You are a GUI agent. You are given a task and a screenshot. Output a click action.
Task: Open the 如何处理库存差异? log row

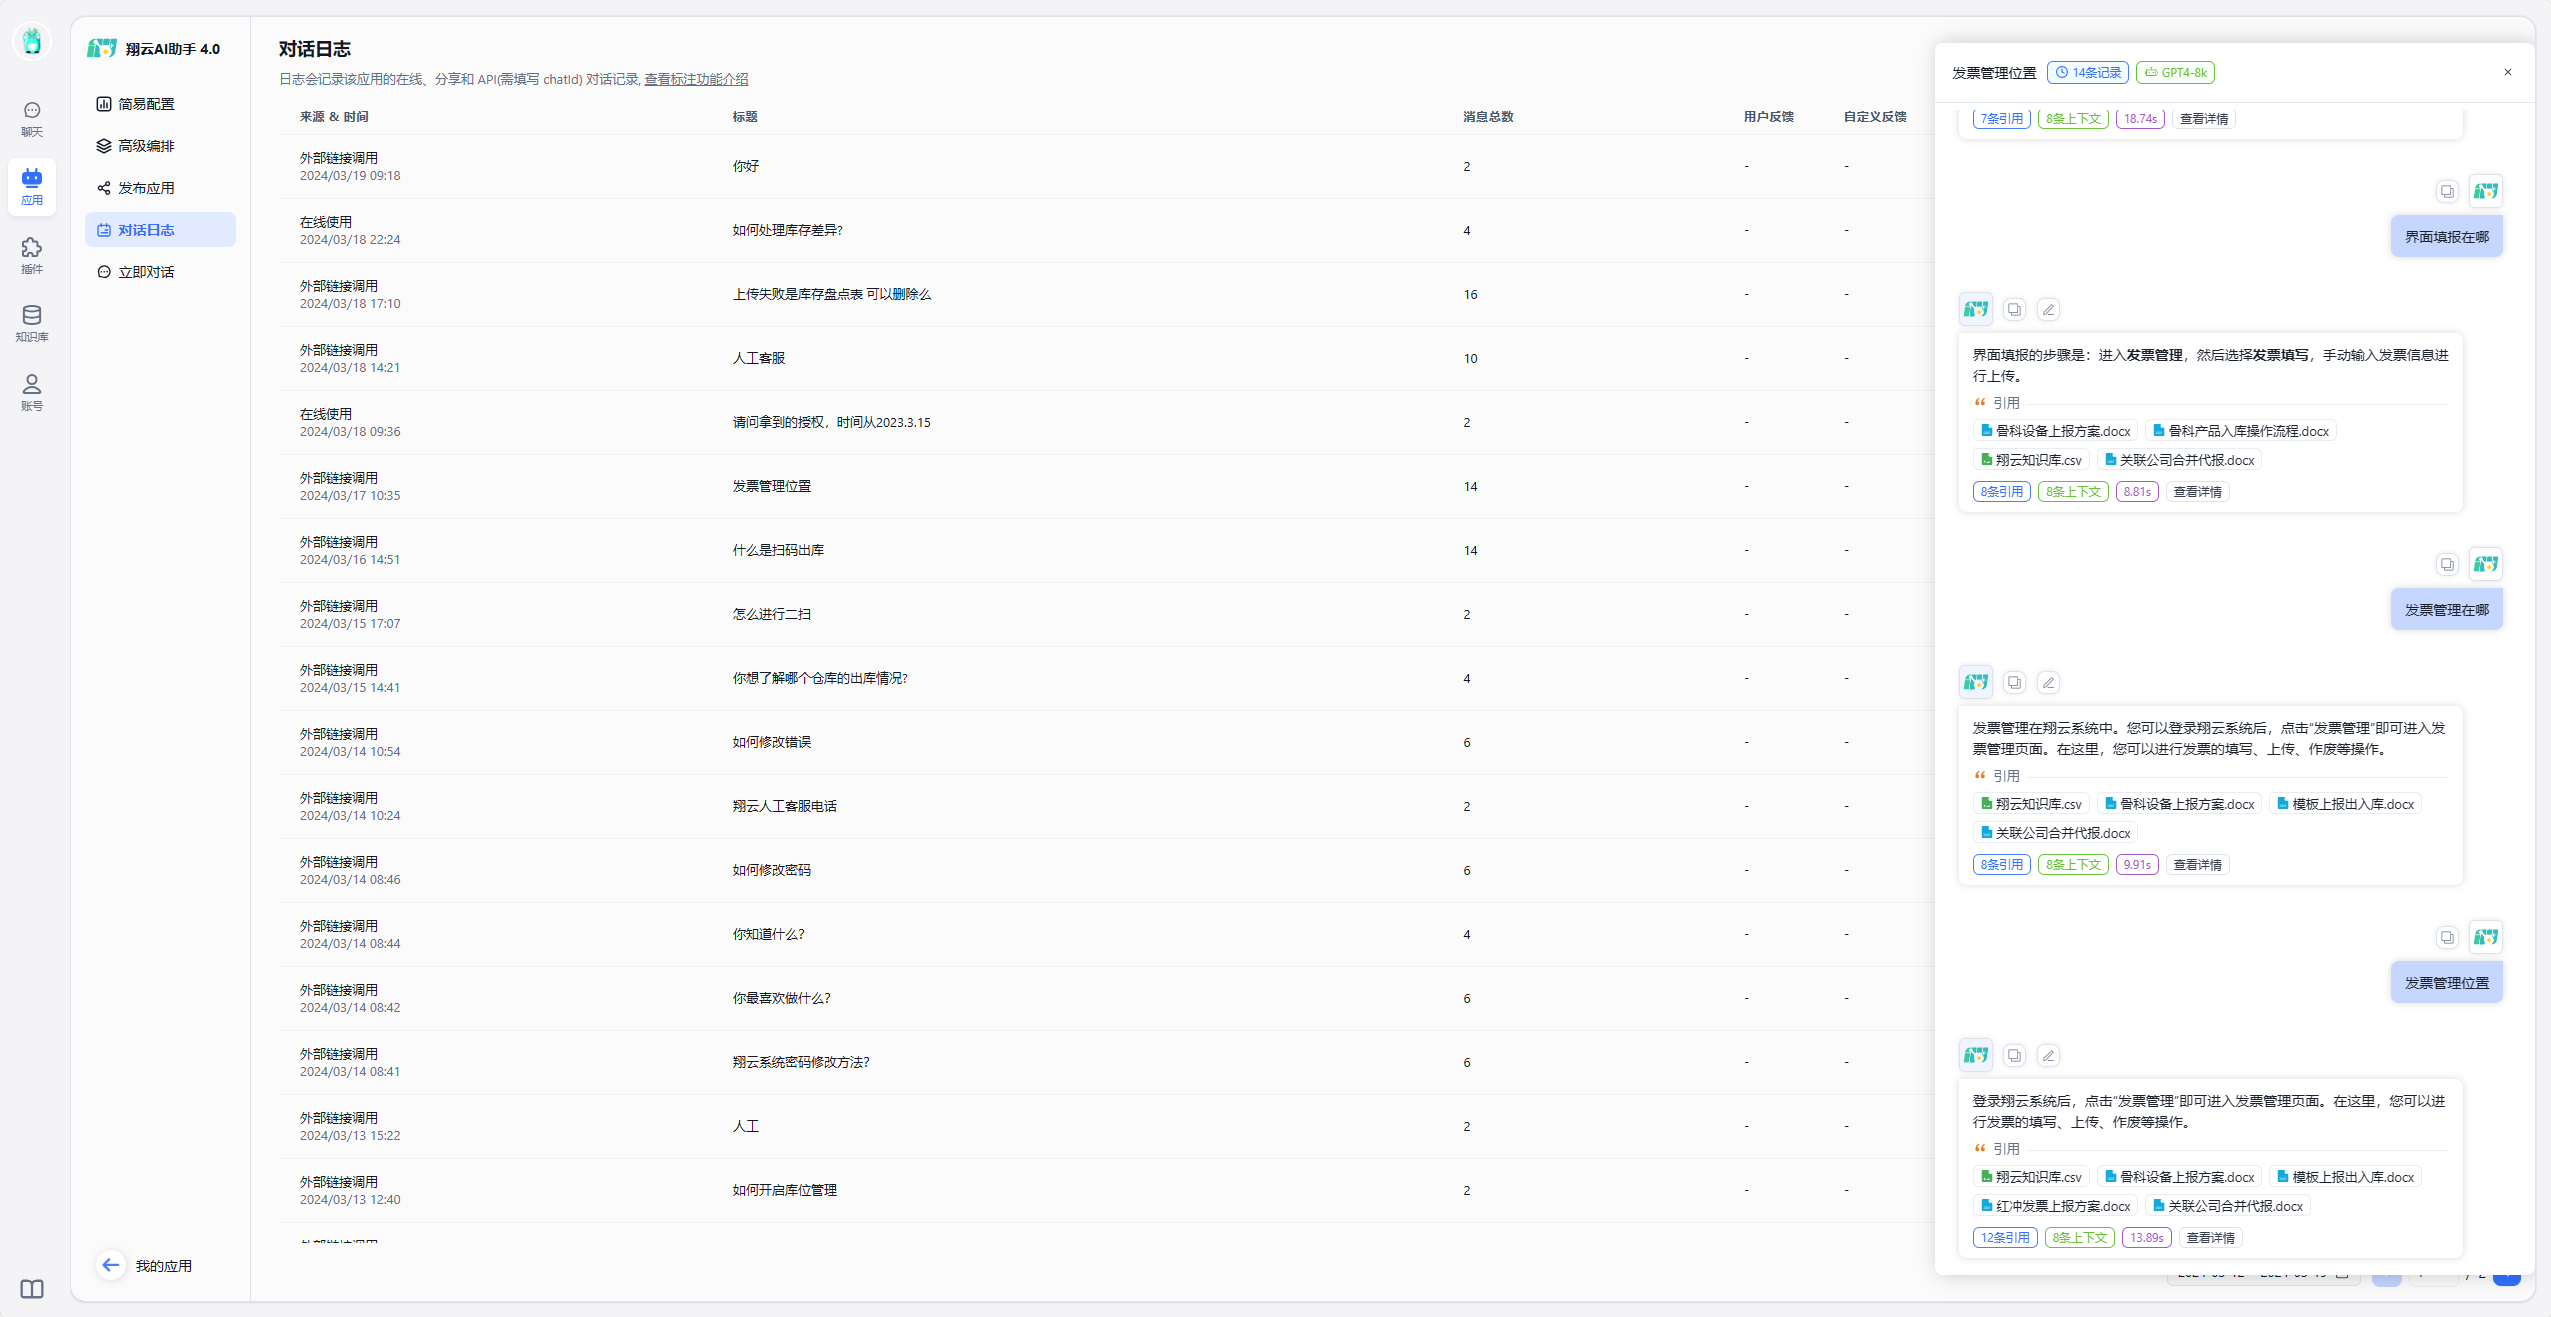tap(787, 230)
